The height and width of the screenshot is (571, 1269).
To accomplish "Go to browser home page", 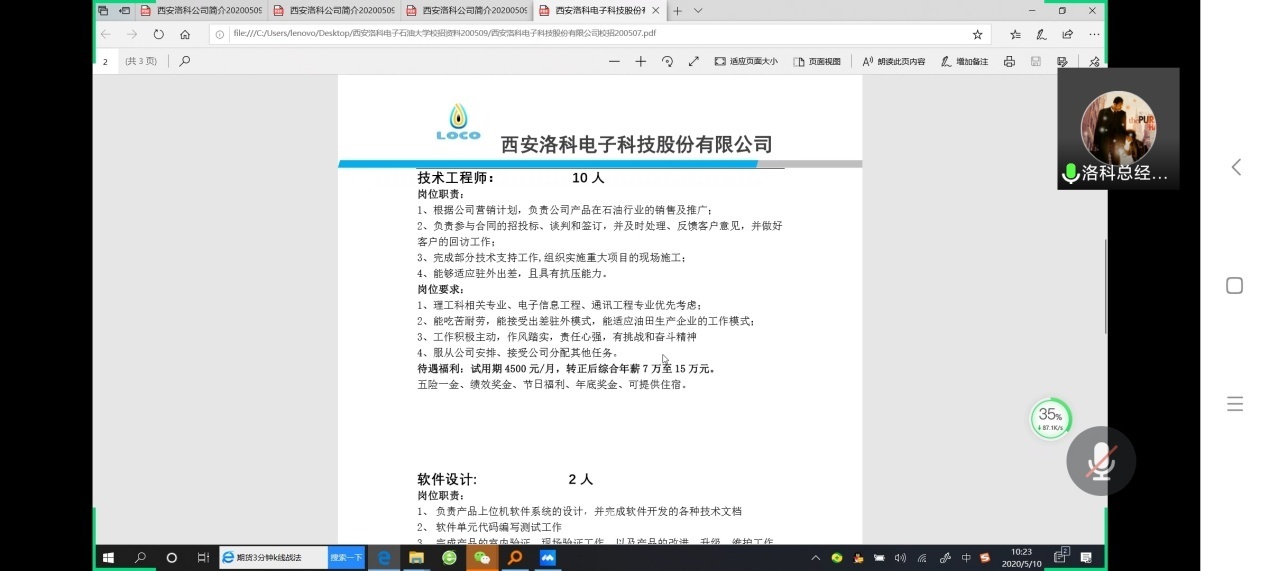I will [185, 34].
